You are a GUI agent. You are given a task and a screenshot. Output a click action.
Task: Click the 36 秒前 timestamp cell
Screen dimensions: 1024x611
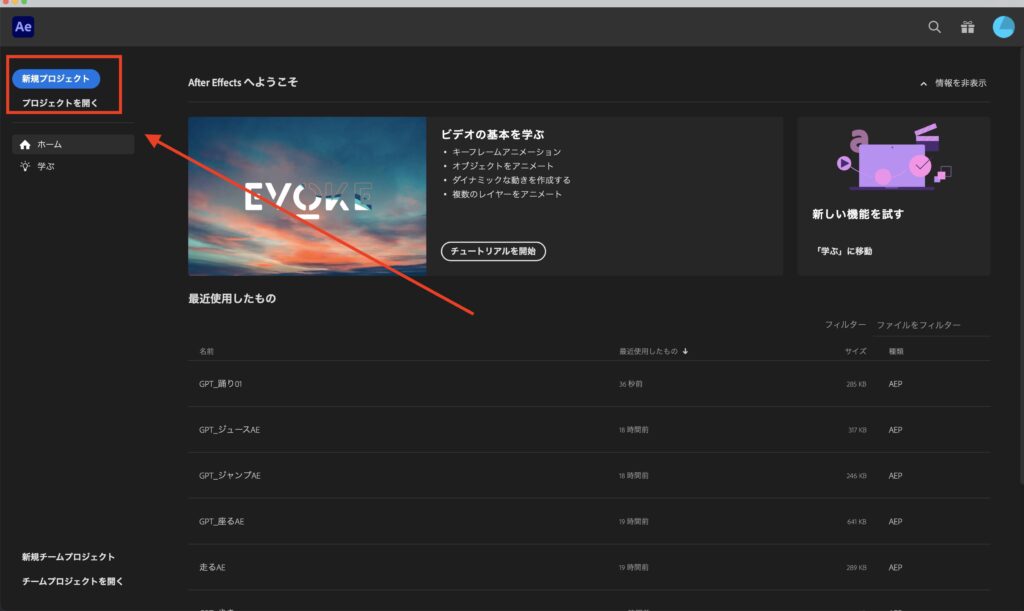click(631, 384)
